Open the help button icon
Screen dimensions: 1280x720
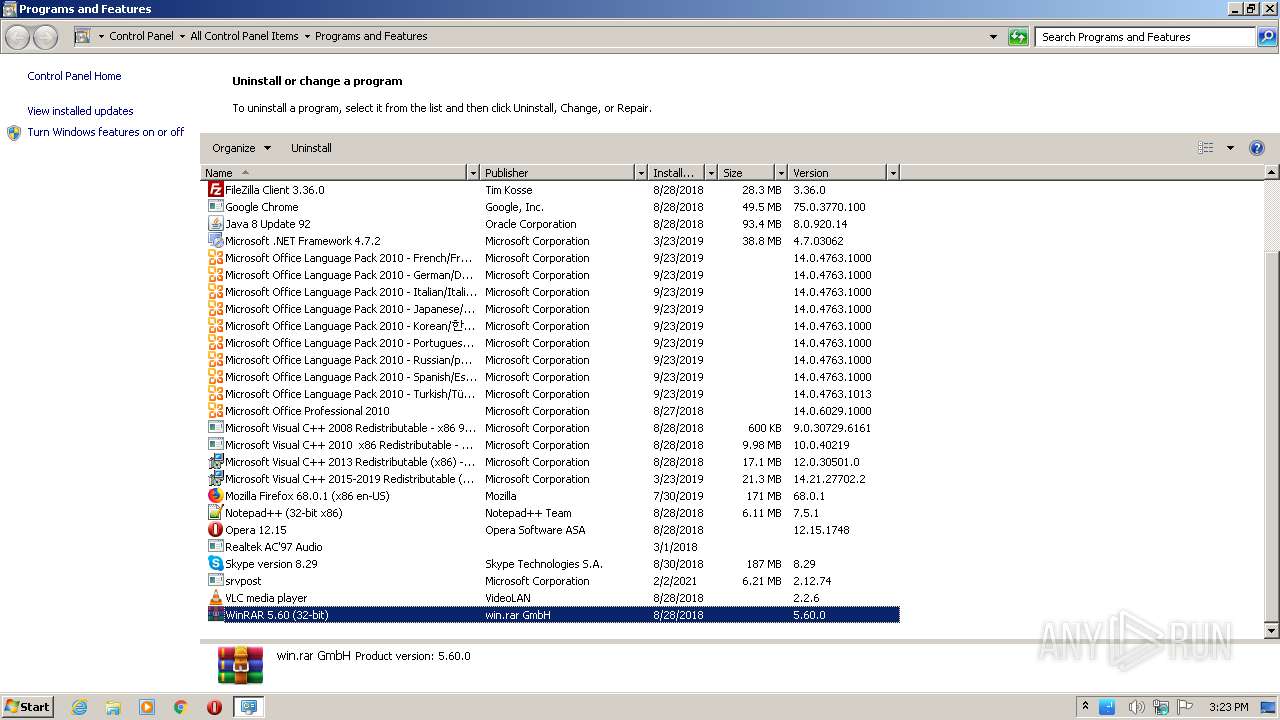(x=1257, y=148)
